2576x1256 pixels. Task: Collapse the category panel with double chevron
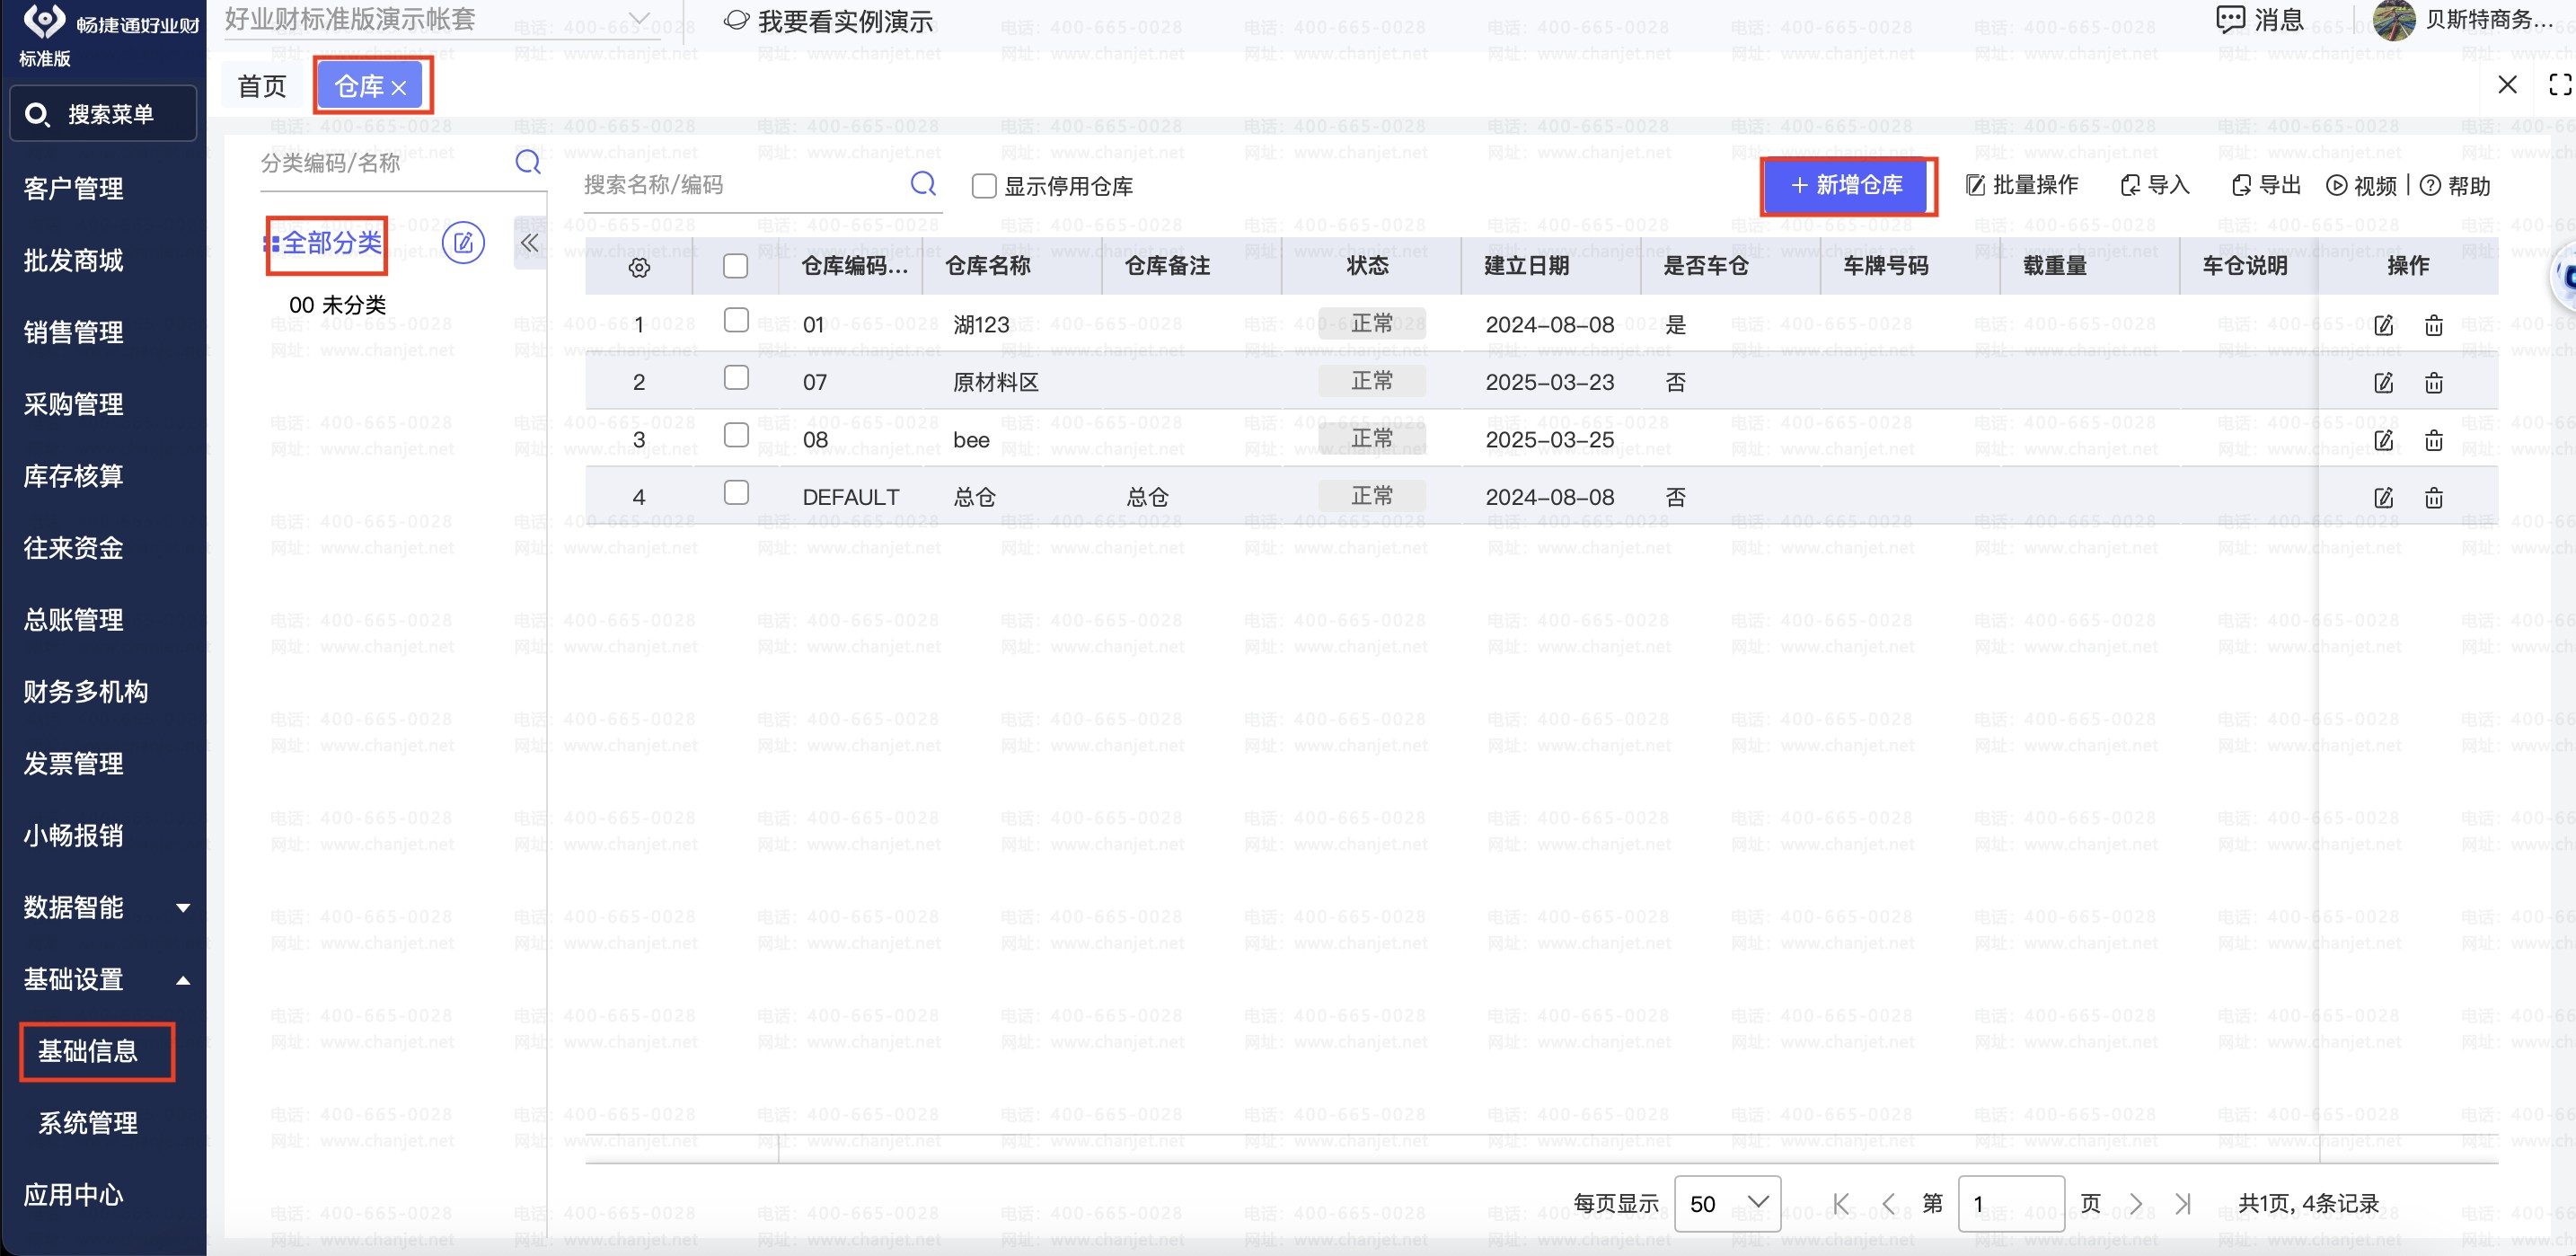click(x=529, y=243)
